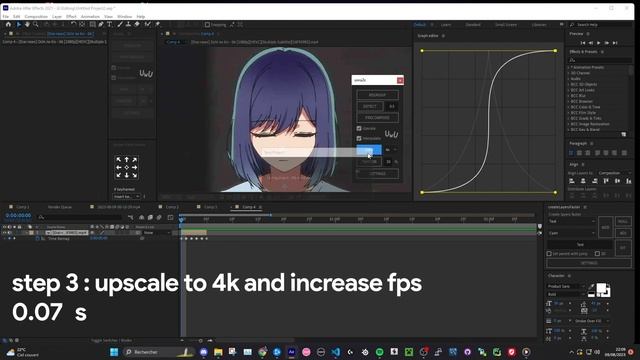The image size is (640, 360).
Task: Click bottom-left graph editor curve handle
Action: (x=422, y=193)
